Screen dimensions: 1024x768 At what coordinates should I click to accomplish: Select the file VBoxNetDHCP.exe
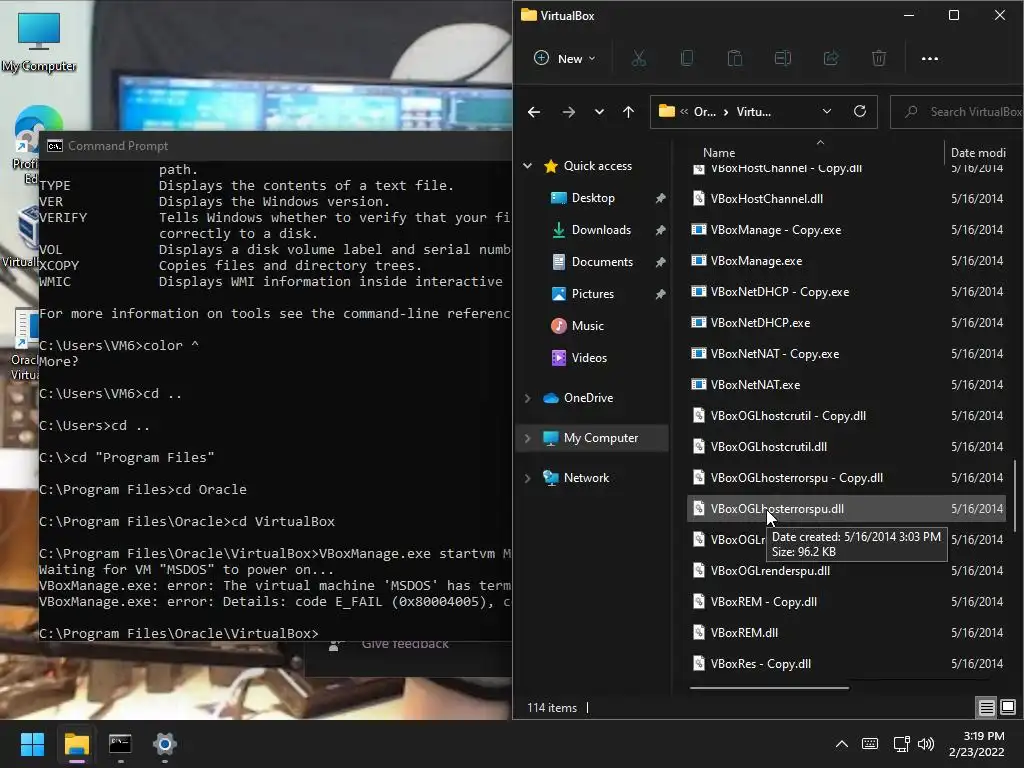tap(760, 323)
